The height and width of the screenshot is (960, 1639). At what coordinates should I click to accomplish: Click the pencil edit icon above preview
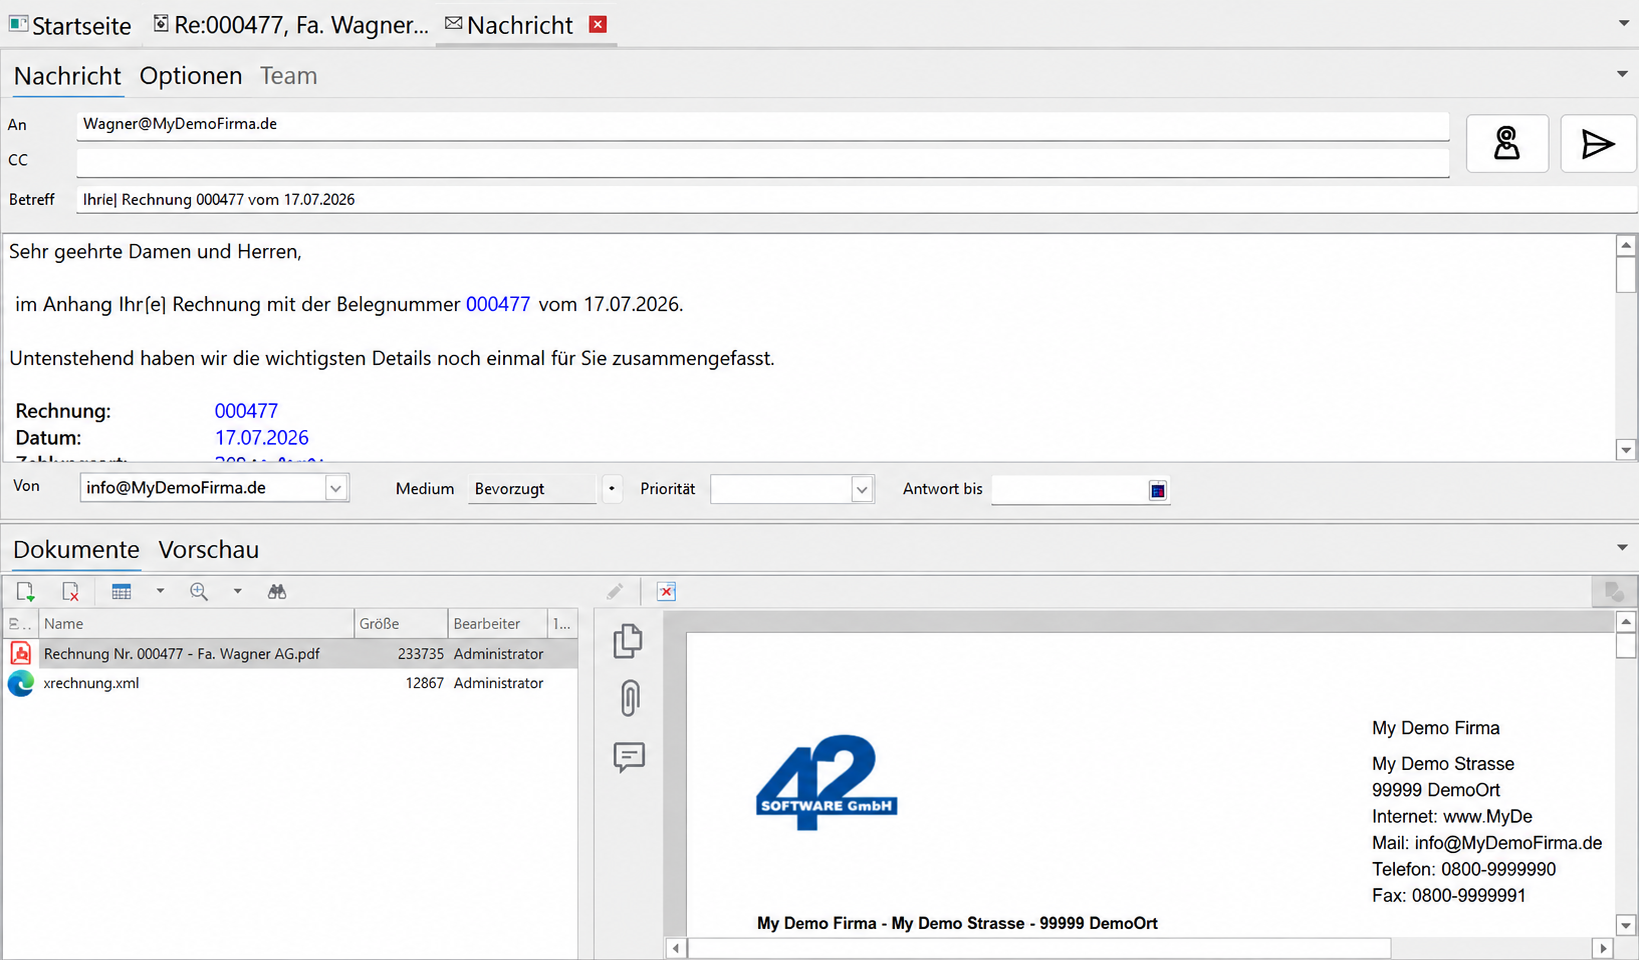pyautogui.click(x=615, y=592)
